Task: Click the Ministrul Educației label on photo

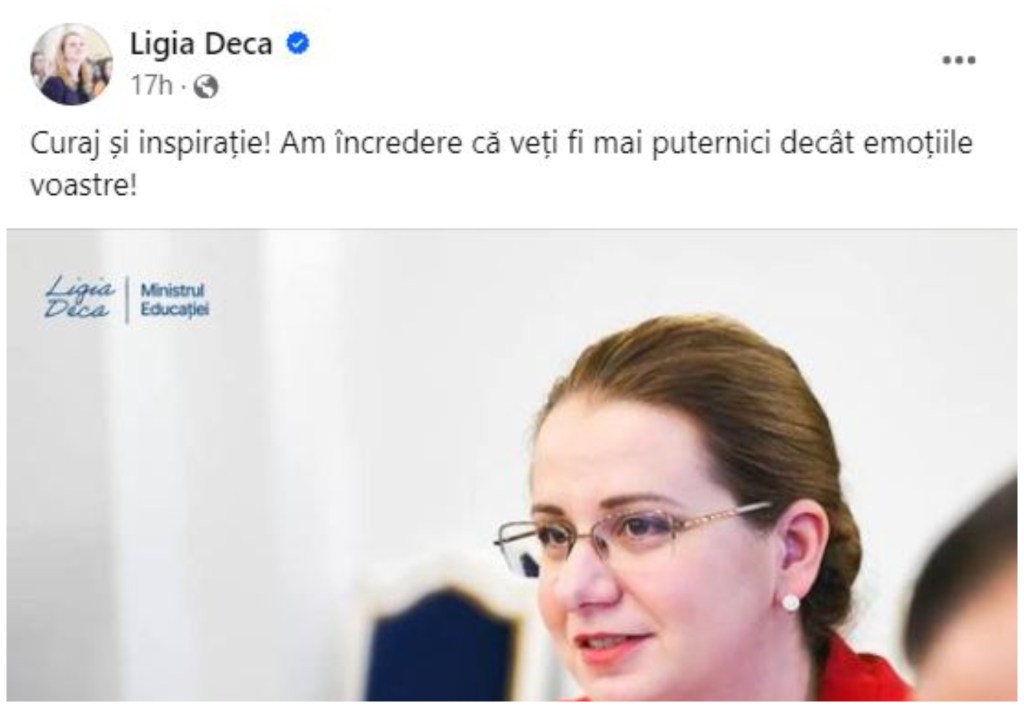Action: tap(174, 300)
